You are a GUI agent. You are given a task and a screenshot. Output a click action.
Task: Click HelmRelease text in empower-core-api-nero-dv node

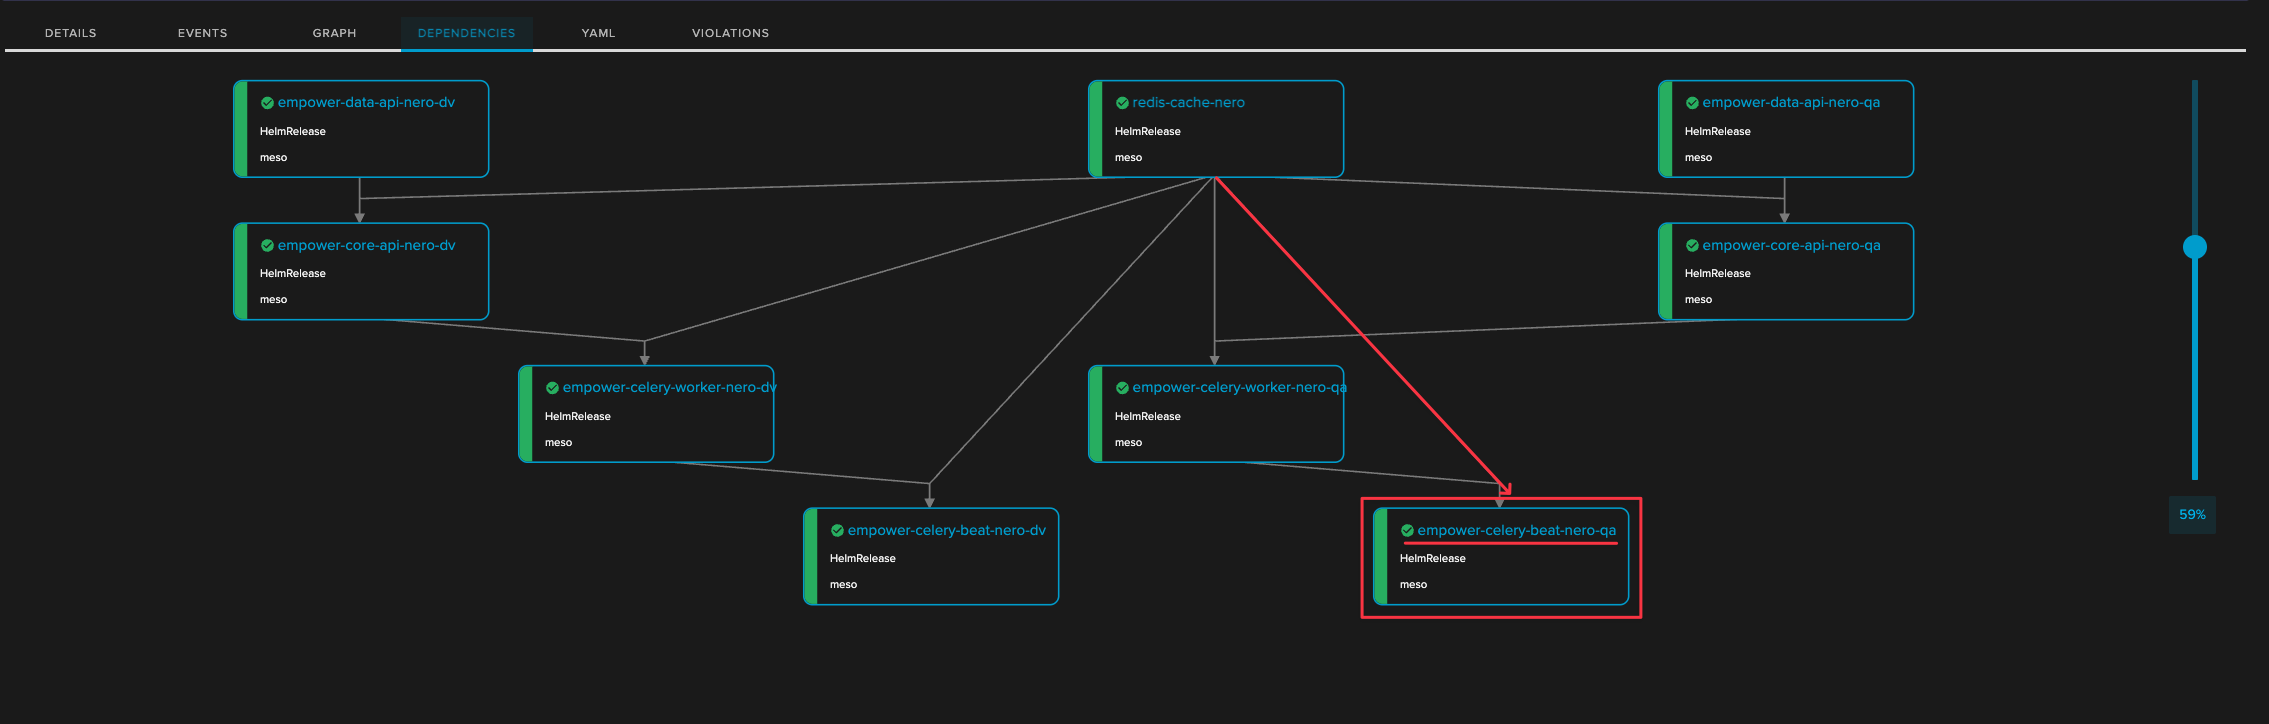pos(293,274)
